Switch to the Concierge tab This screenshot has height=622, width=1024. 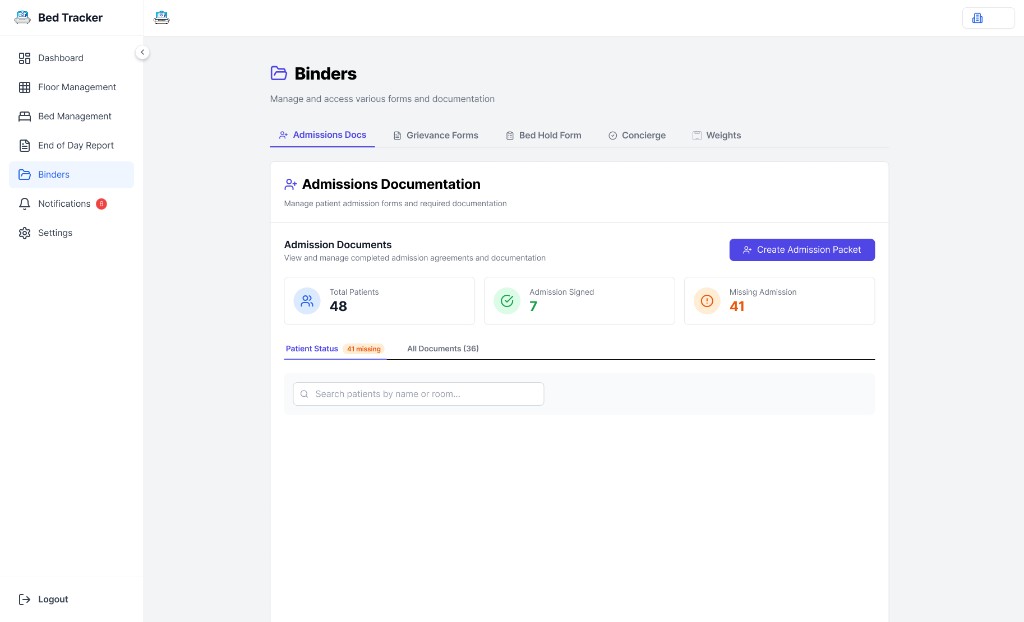637,135
